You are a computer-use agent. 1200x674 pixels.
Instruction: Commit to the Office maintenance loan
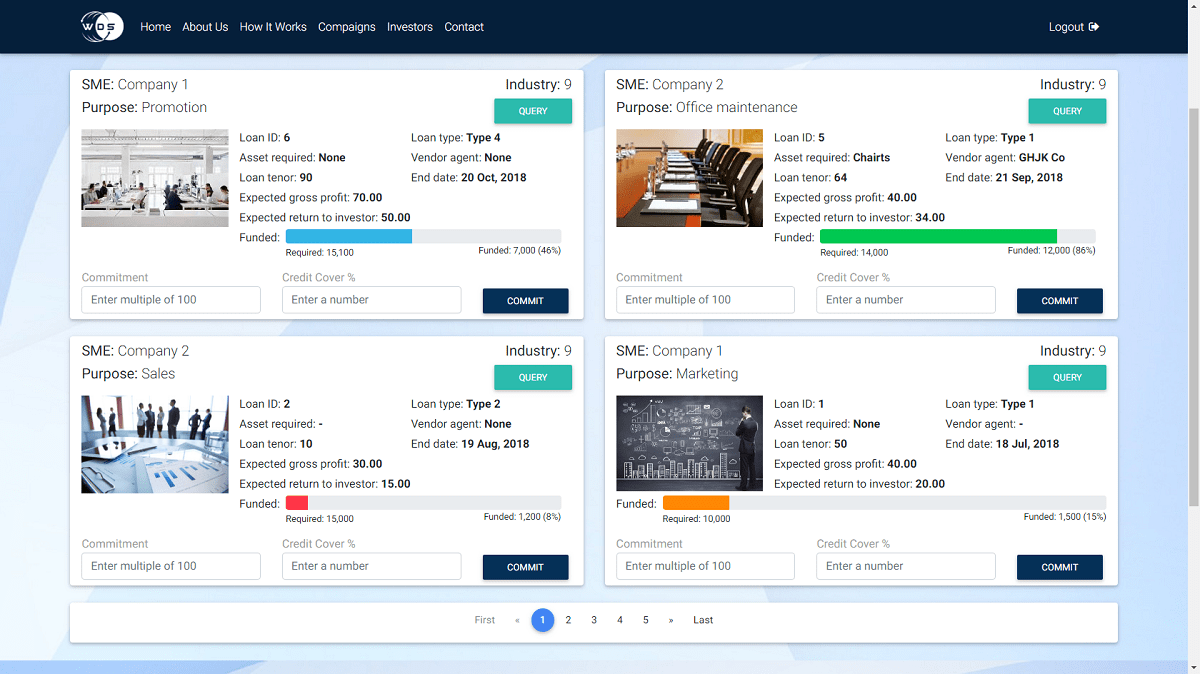click(x=1059, y=301)
